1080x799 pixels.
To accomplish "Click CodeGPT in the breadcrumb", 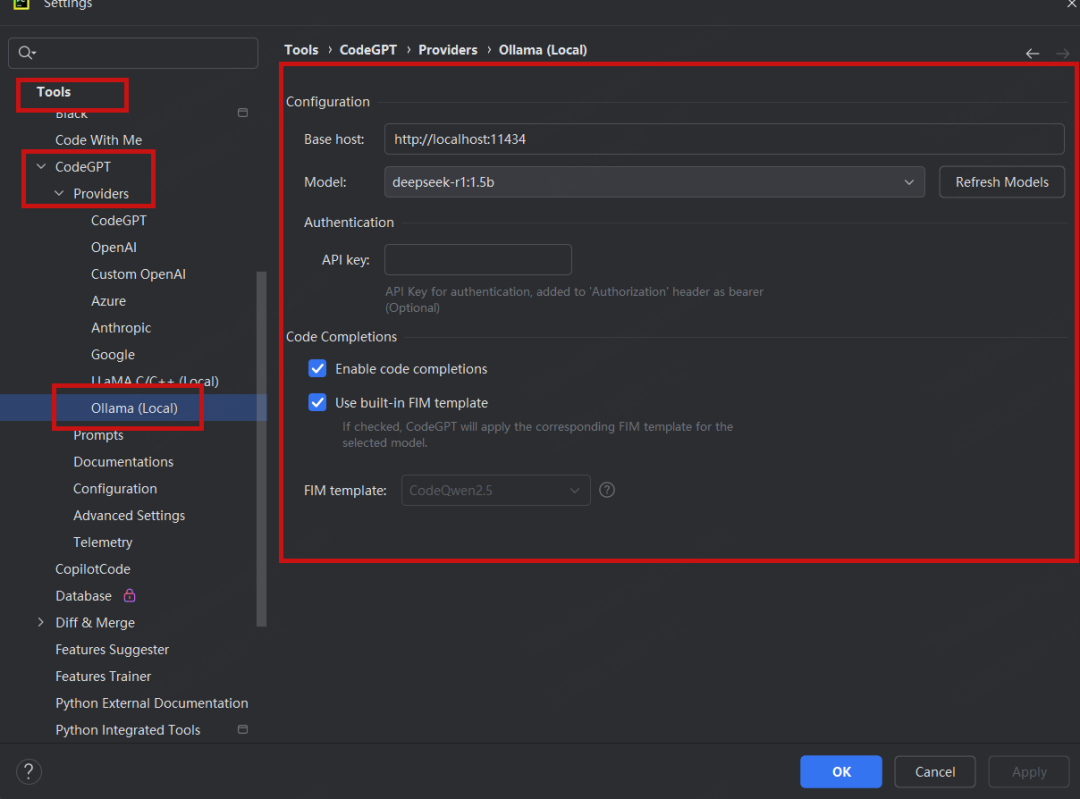I will coord(368,50).
